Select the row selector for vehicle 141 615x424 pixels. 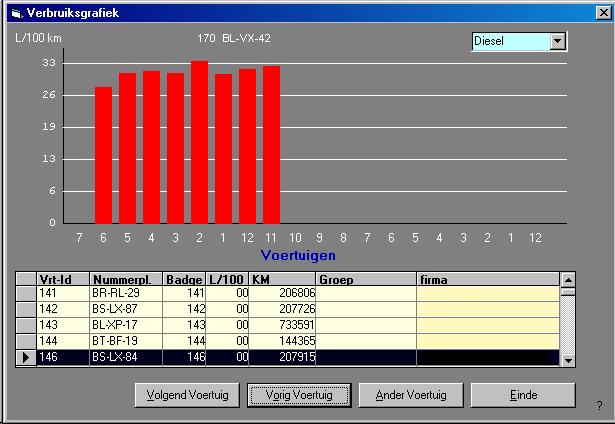(x=26, y=294)
